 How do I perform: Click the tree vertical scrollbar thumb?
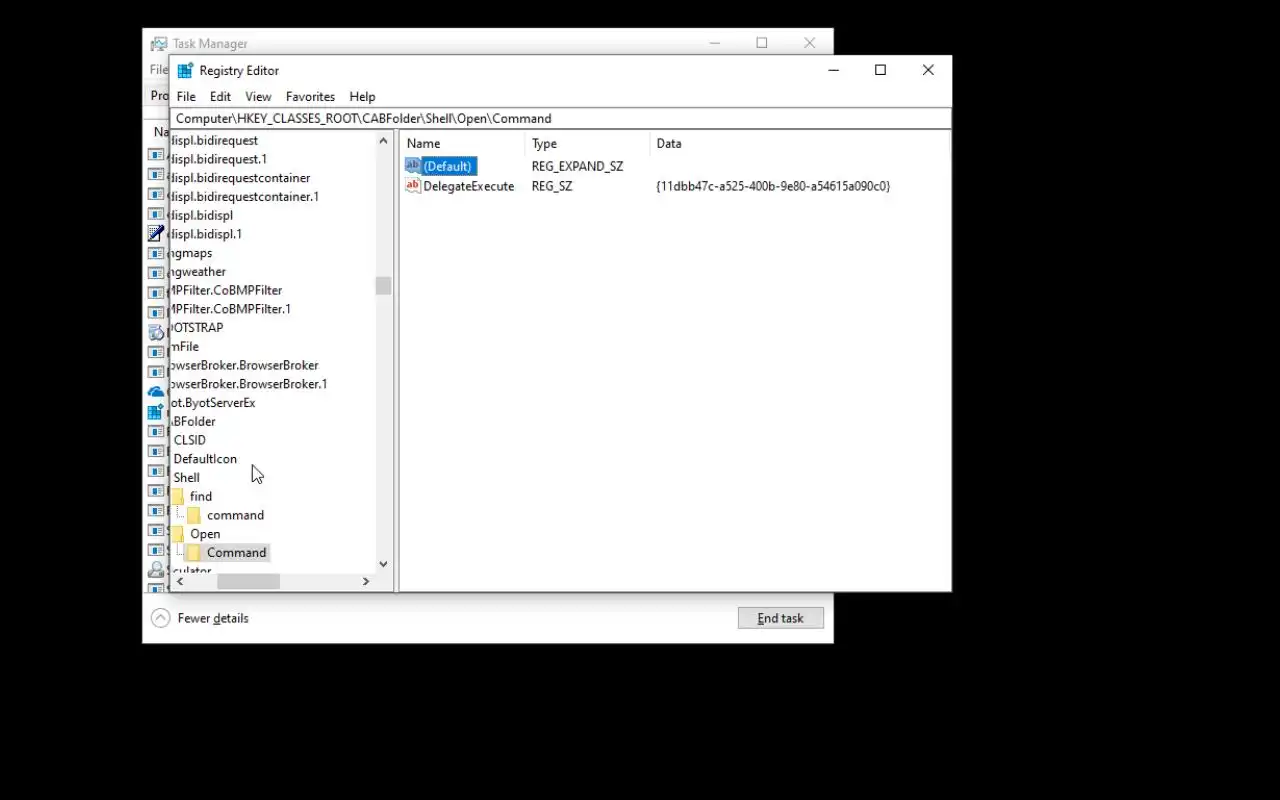tap(383, 286)
